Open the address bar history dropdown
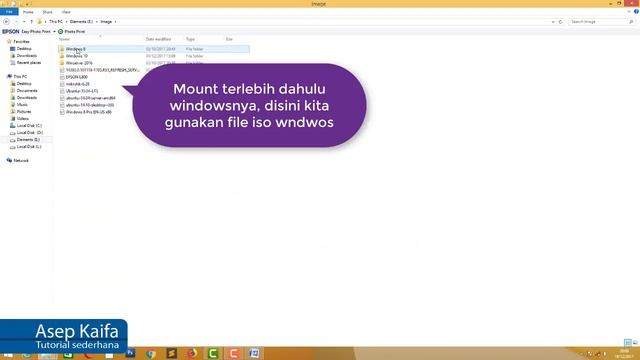This screenshot has height=360, width=640. (x=553, y=22)
